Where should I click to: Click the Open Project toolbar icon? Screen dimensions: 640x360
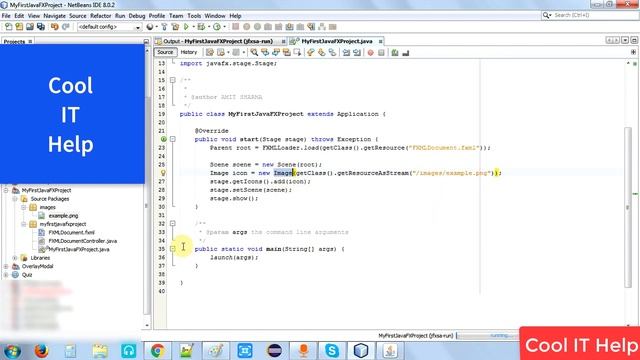pos(30,27)
